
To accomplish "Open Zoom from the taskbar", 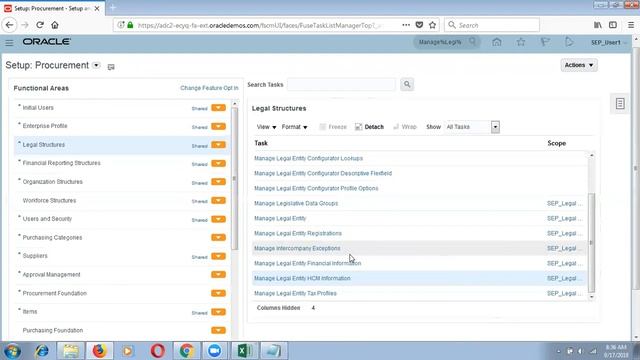I will pos(214,351).
